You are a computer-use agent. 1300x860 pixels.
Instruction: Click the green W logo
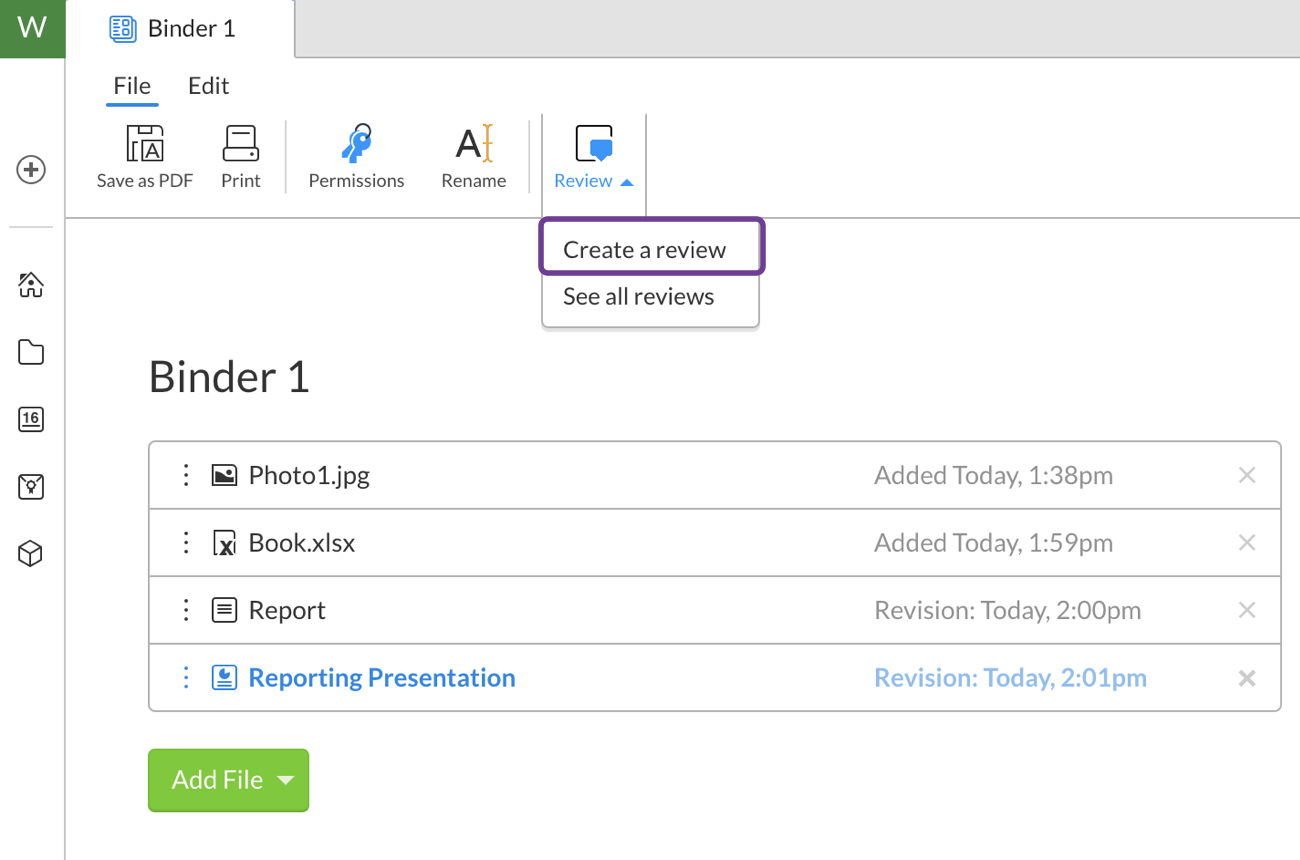(x=31, y=28)
